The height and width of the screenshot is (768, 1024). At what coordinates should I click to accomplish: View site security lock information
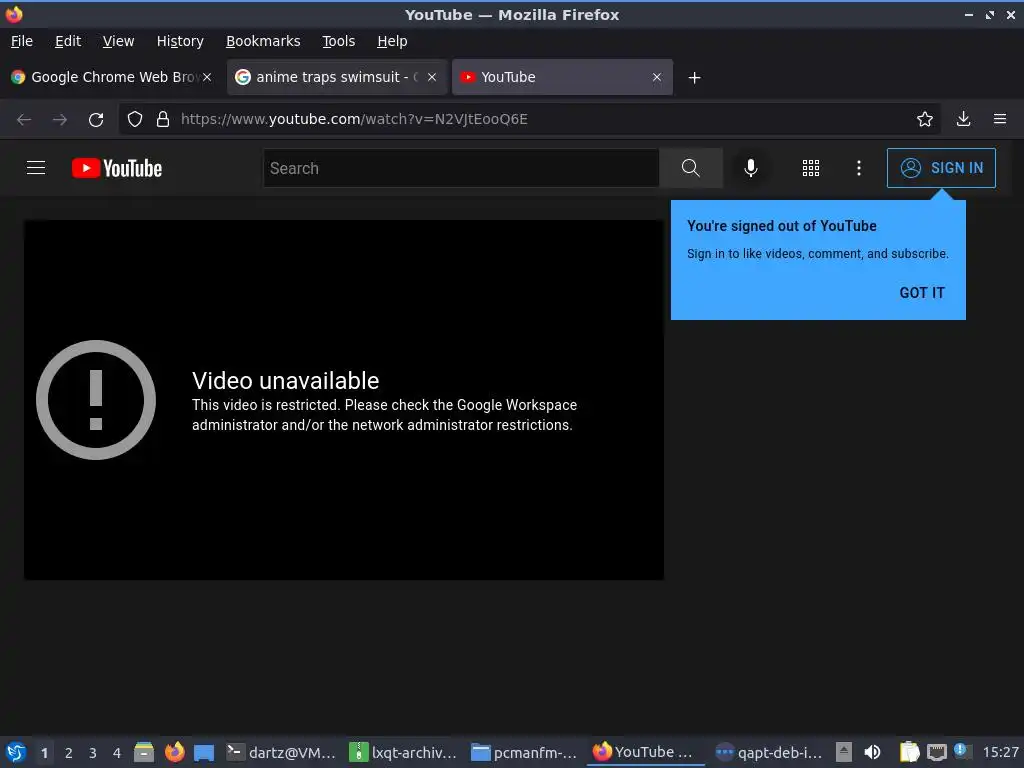tap(163, 120)
